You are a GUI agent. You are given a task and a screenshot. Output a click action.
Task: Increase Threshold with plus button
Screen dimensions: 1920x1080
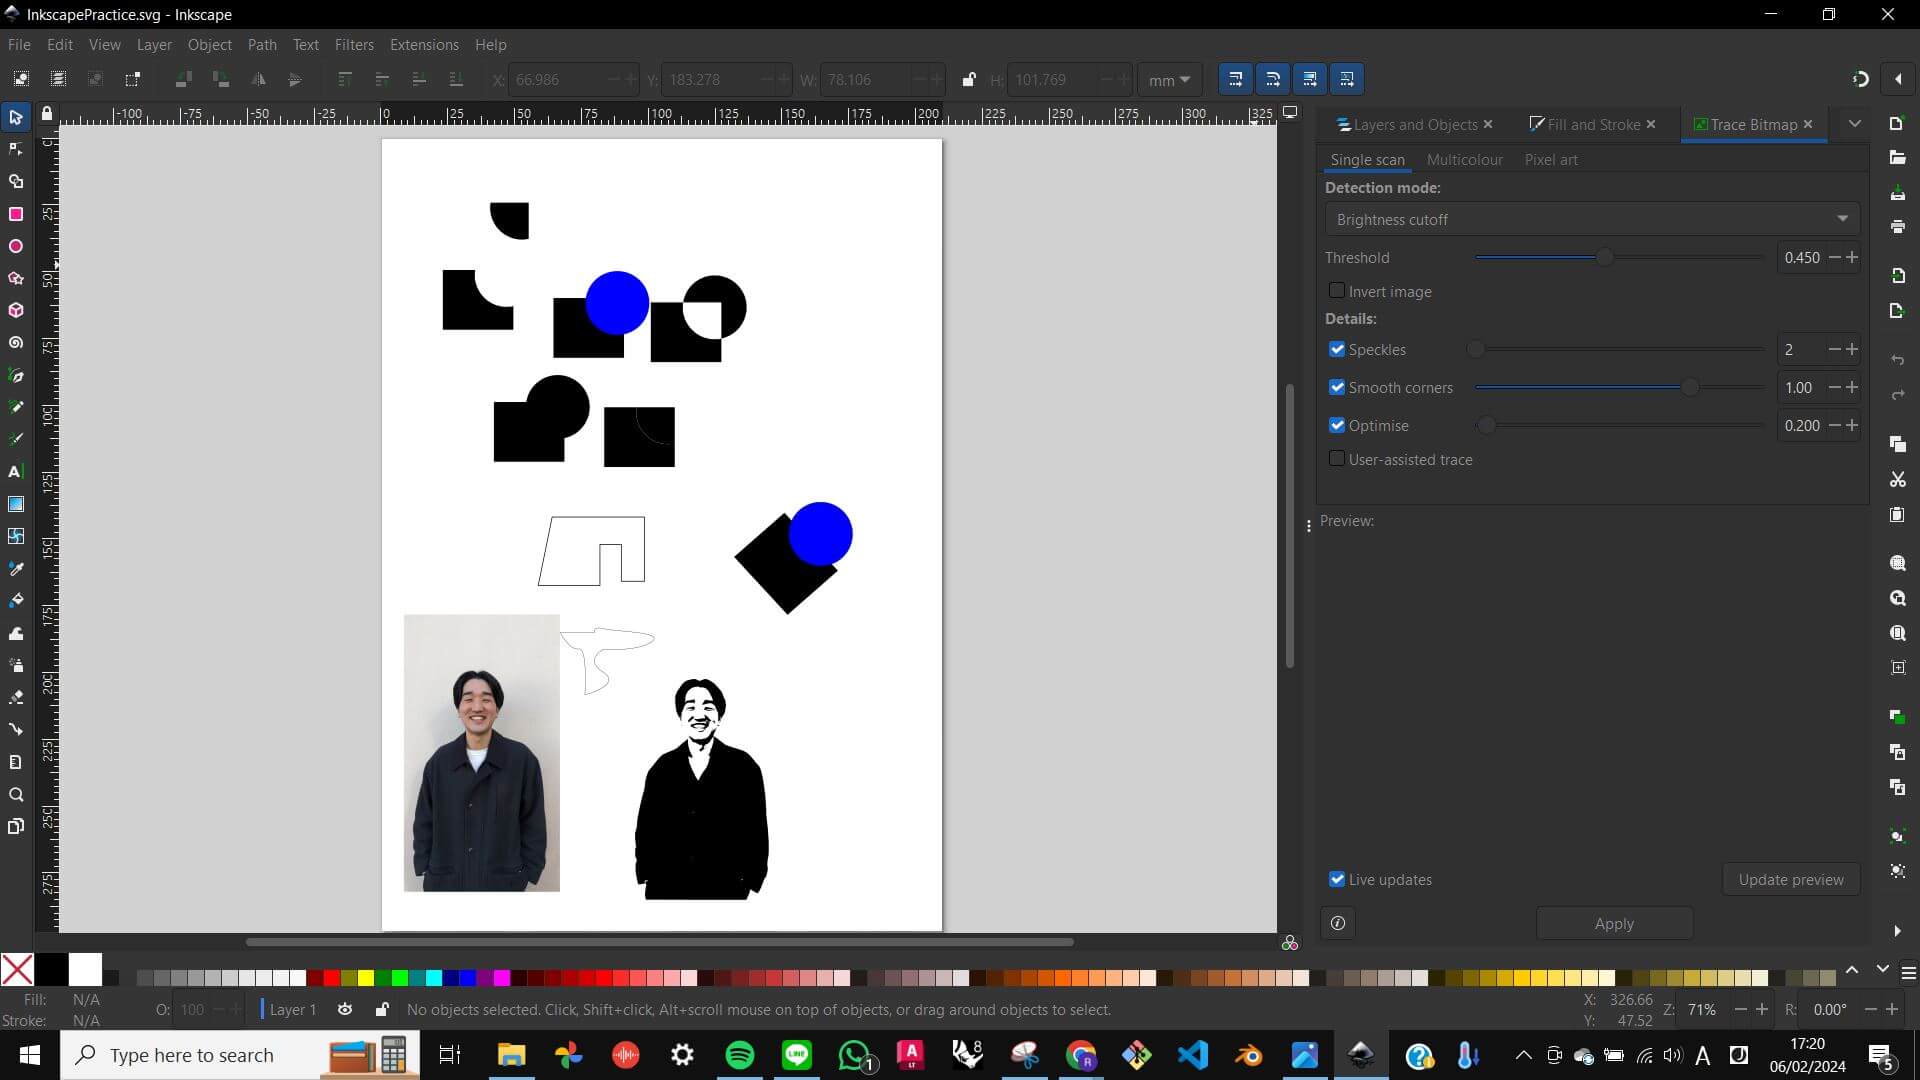point(1852,257)
